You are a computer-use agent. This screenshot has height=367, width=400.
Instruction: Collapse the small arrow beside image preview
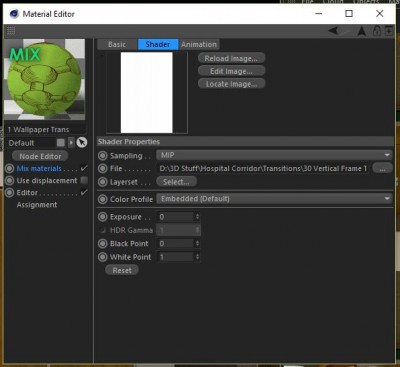coord(102,55)
